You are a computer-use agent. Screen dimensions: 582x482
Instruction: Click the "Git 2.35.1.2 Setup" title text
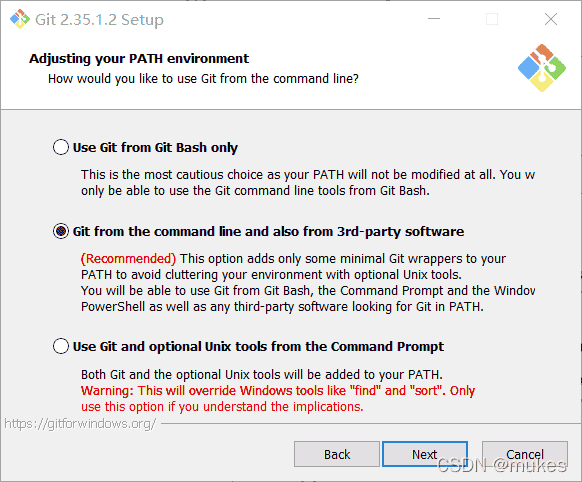coord(99,20)
